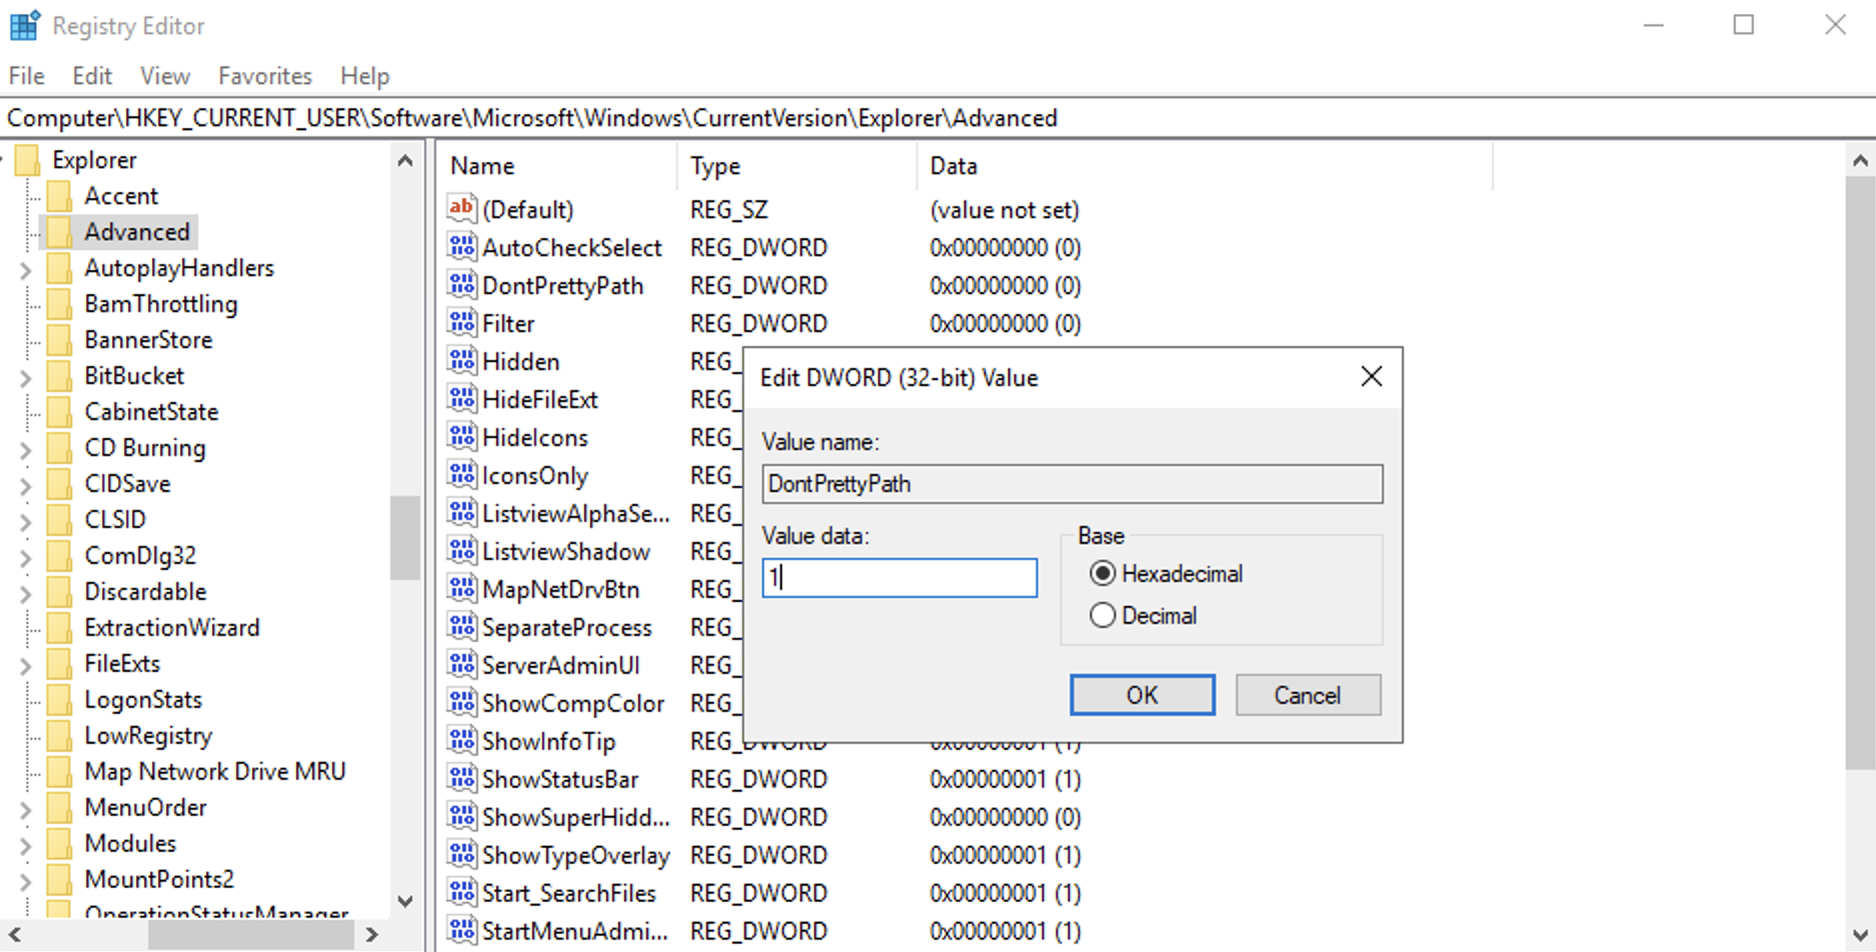Viewport: 1876px width, 952px height.
Task: Click the ServerAdminUI DWORD icon
Action: tap(461, 665)
